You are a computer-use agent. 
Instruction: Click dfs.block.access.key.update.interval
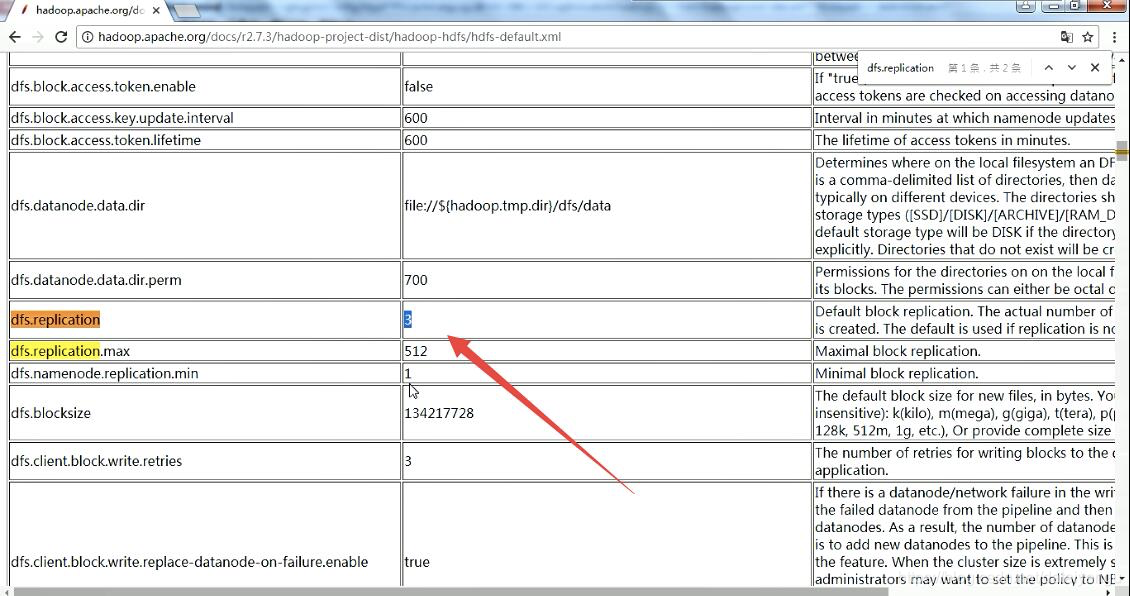click(122, 117)
